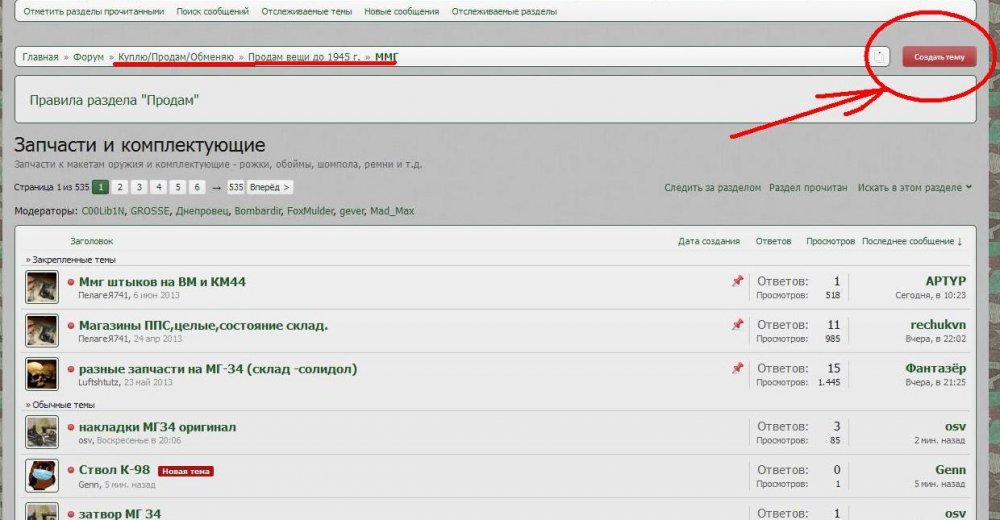Click the page icon beside the breadcrumb bar
This screenshot has height=520, width=1000.
coord(879,57)
